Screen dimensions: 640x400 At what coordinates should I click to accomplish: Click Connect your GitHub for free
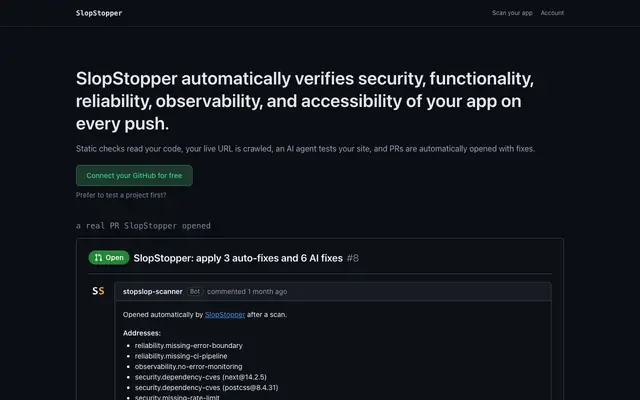pos(134,176)
